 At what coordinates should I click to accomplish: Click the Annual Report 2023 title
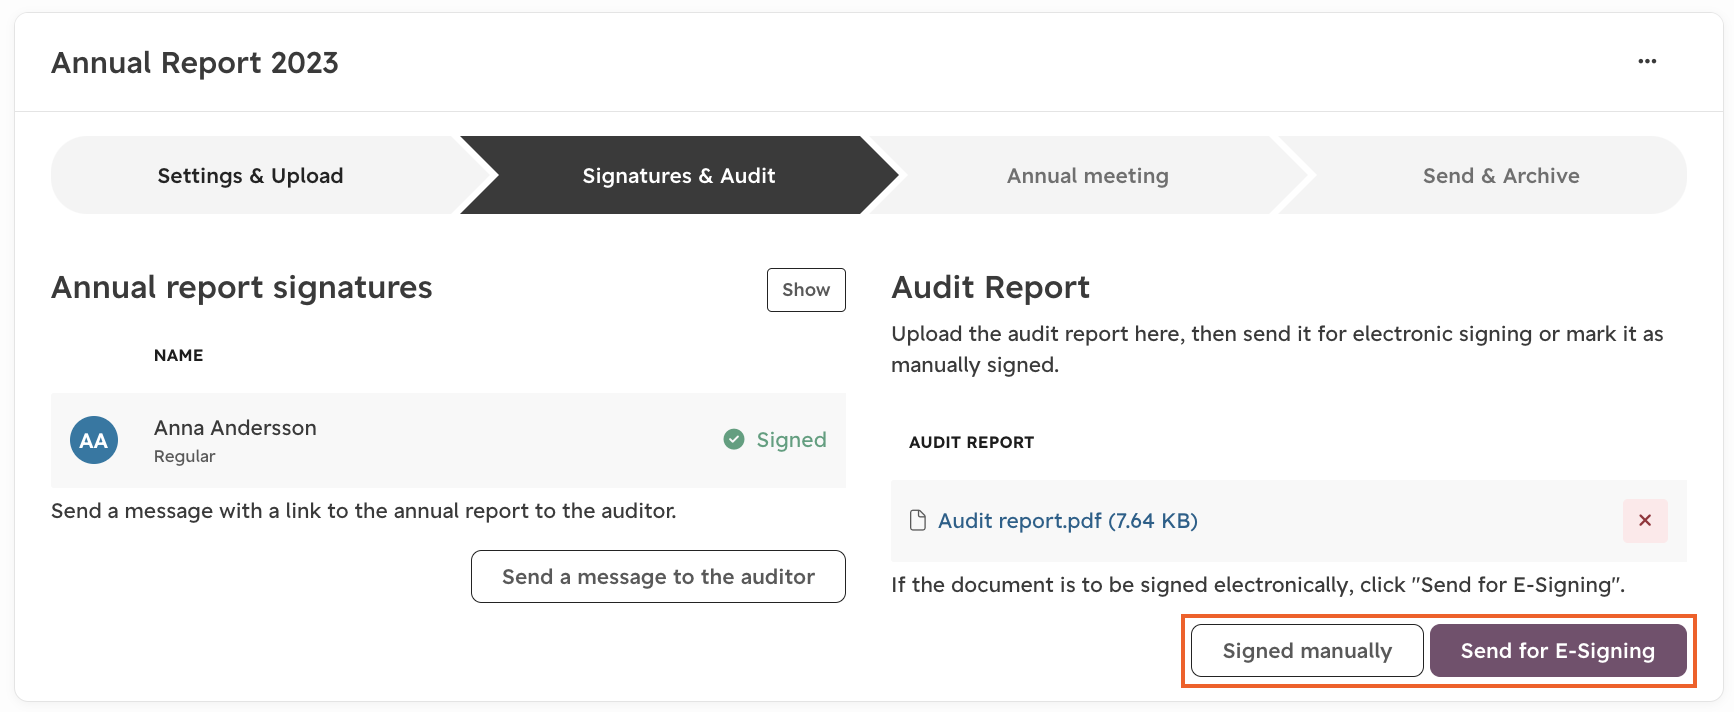195,63
